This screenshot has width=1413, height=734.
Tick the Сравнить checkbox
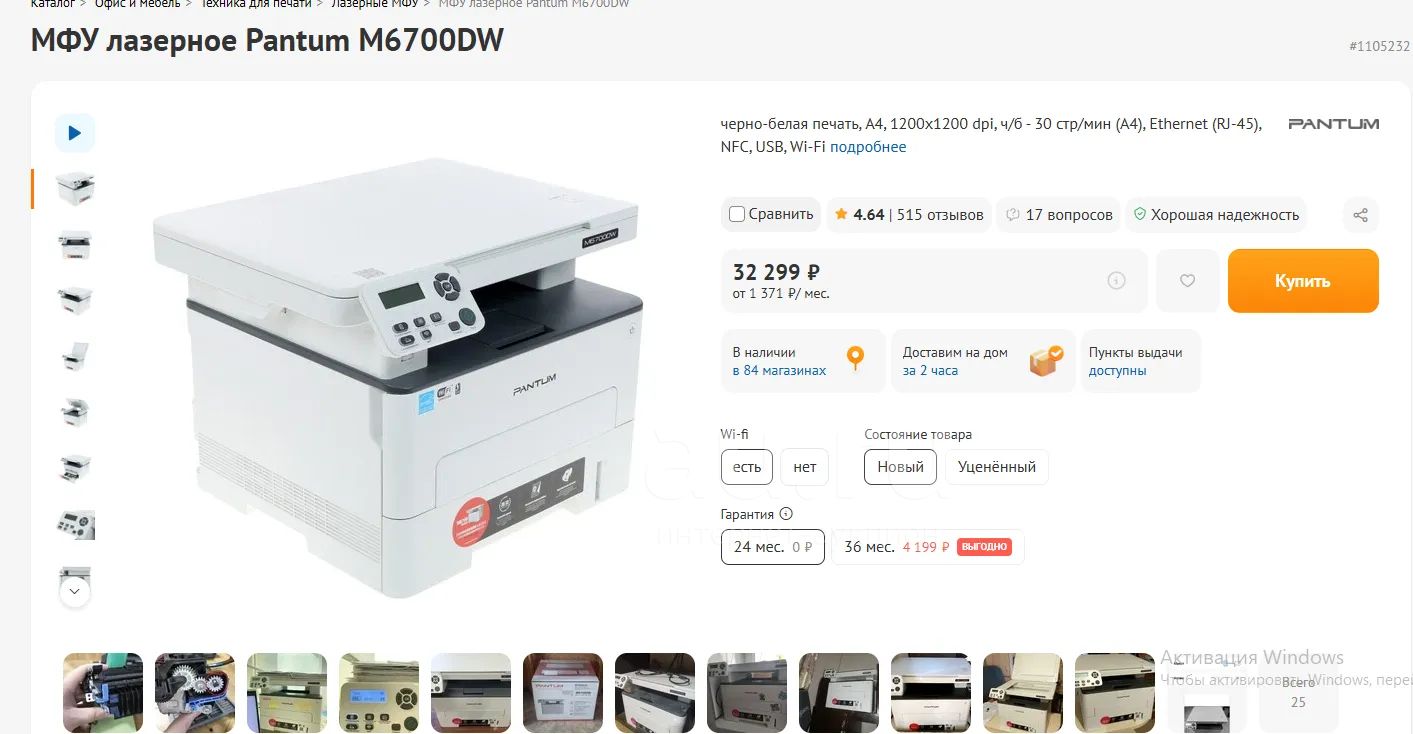[737, 214]
